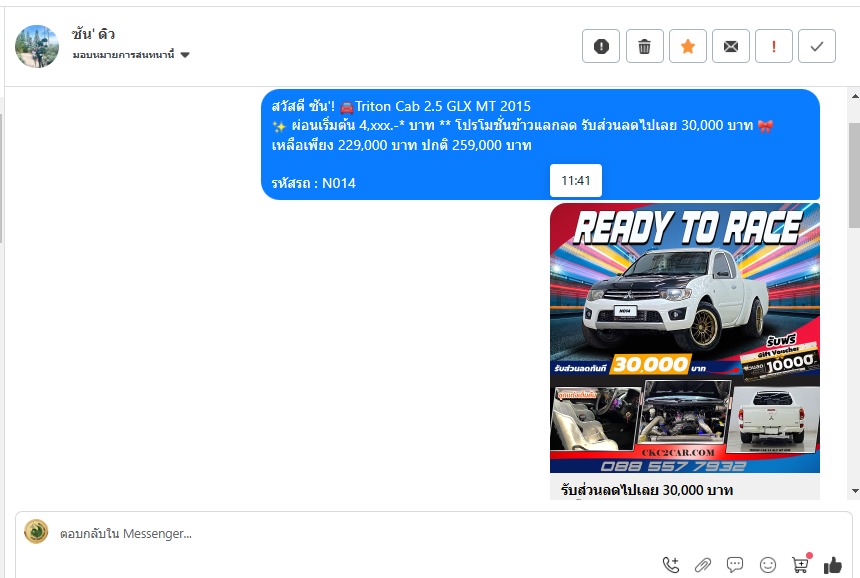The image size is (860, 578).
Task: Attach a file with paperclip icon
Action: pos(703,564)
